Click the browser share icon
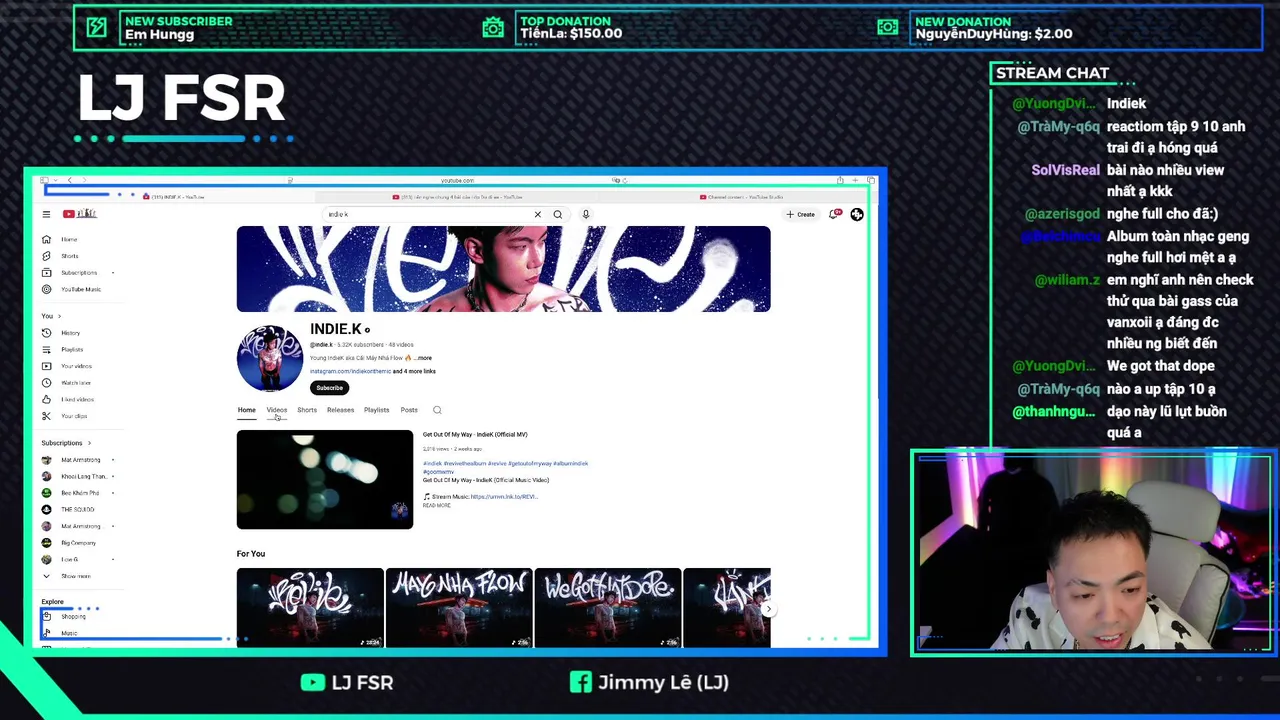 tap(841, 180)
